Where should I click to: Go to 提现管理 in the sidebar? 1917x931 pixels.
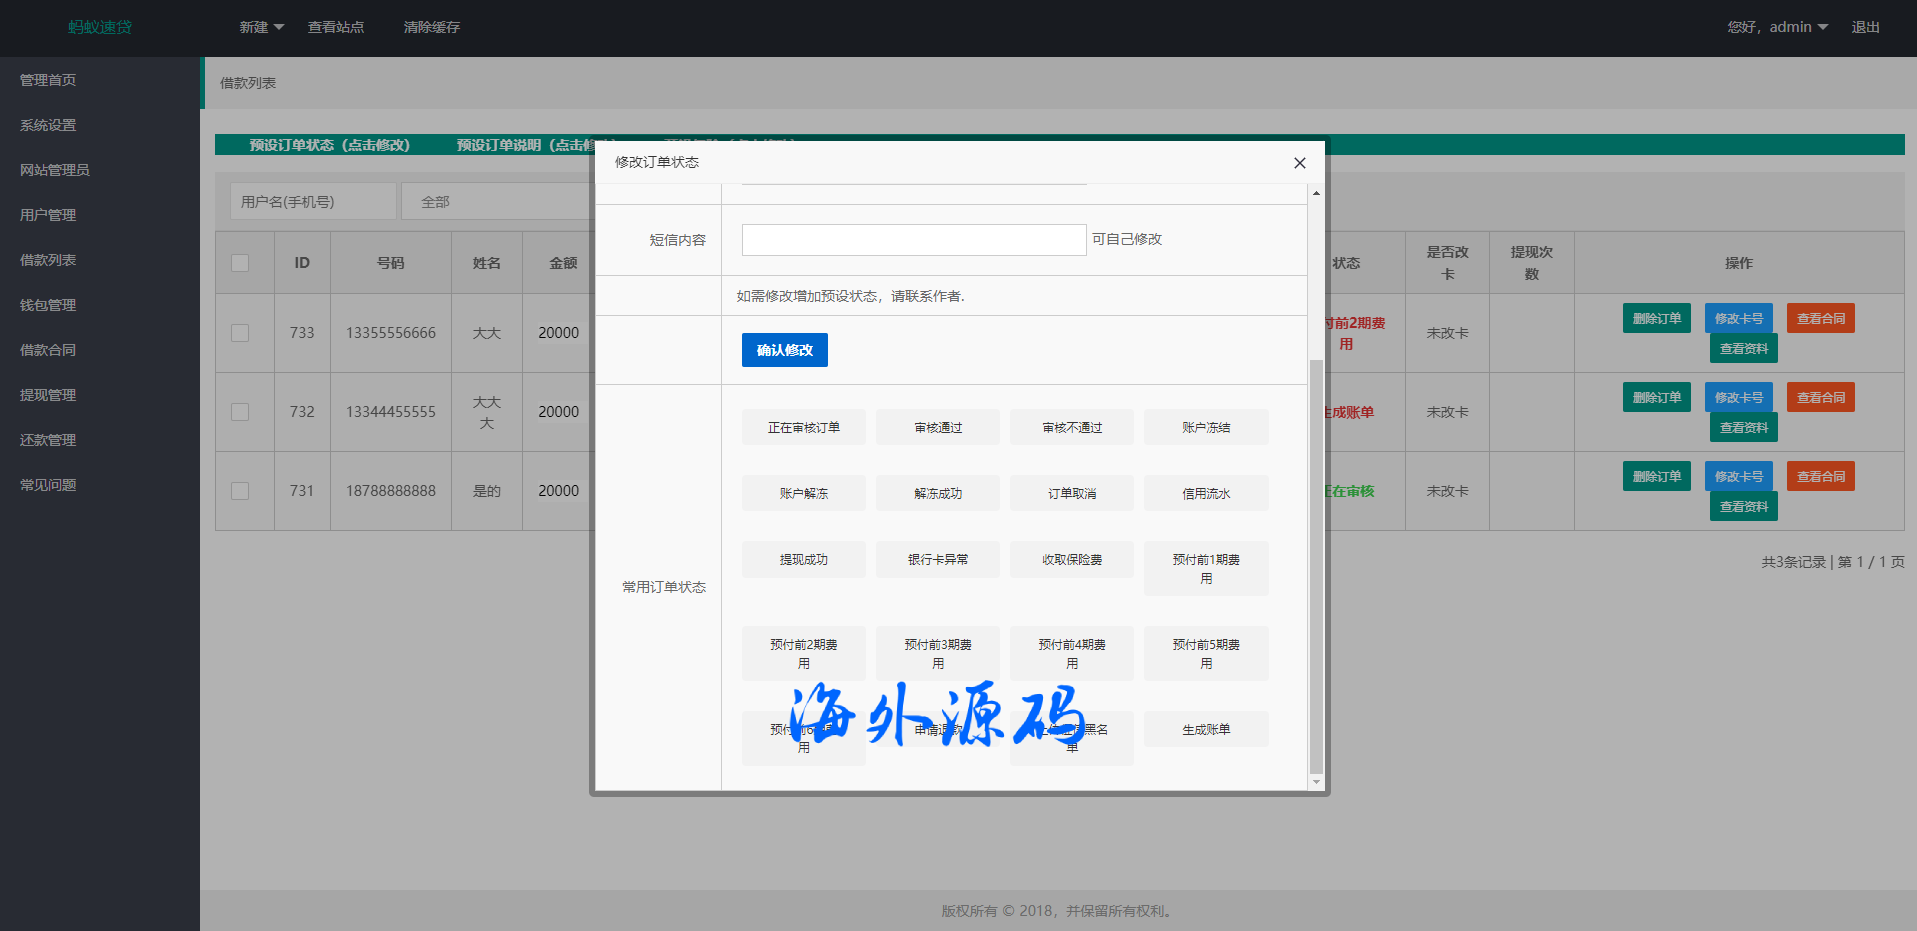tap(48, 395)
